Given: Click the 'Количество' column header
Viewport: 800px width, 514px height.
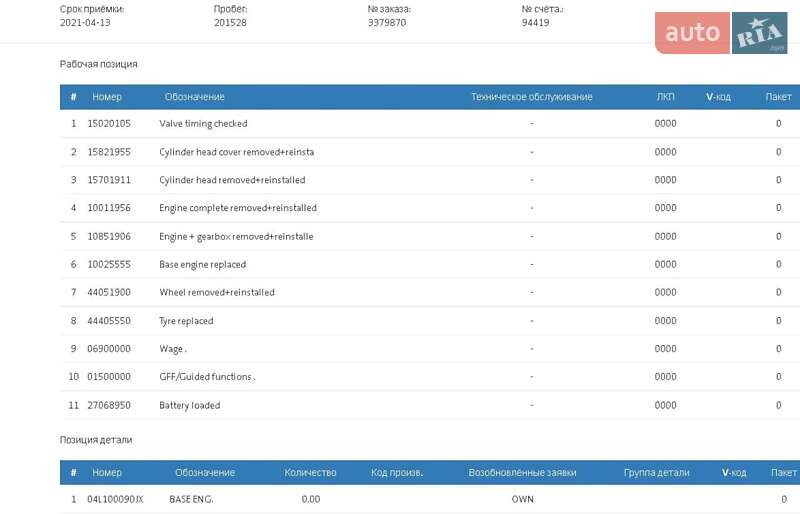Looking at the screenshot, I should 310,472.
